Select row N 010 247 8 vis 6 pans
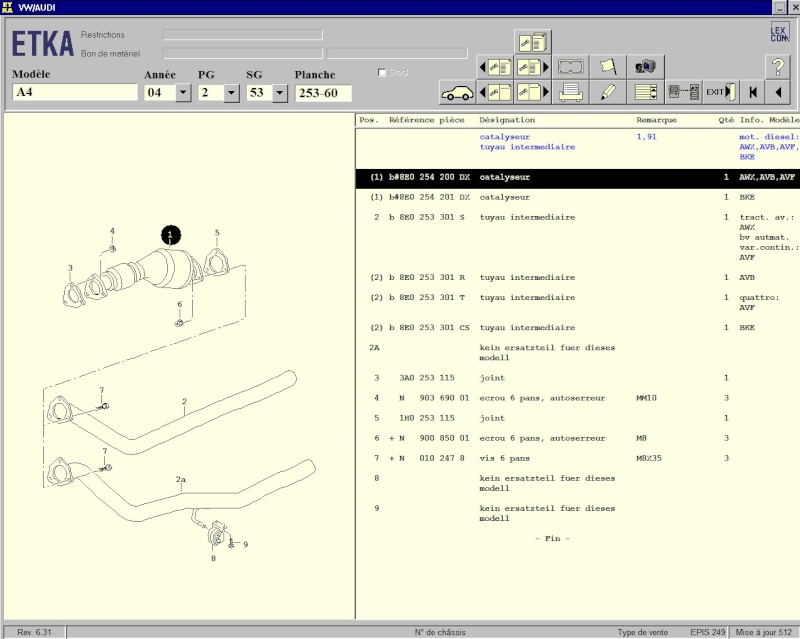 click(578, 458)
